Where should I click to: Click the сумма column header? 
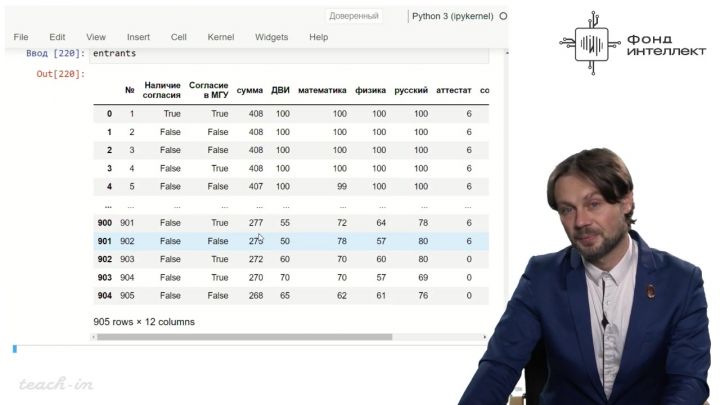[x=250, y=91]
